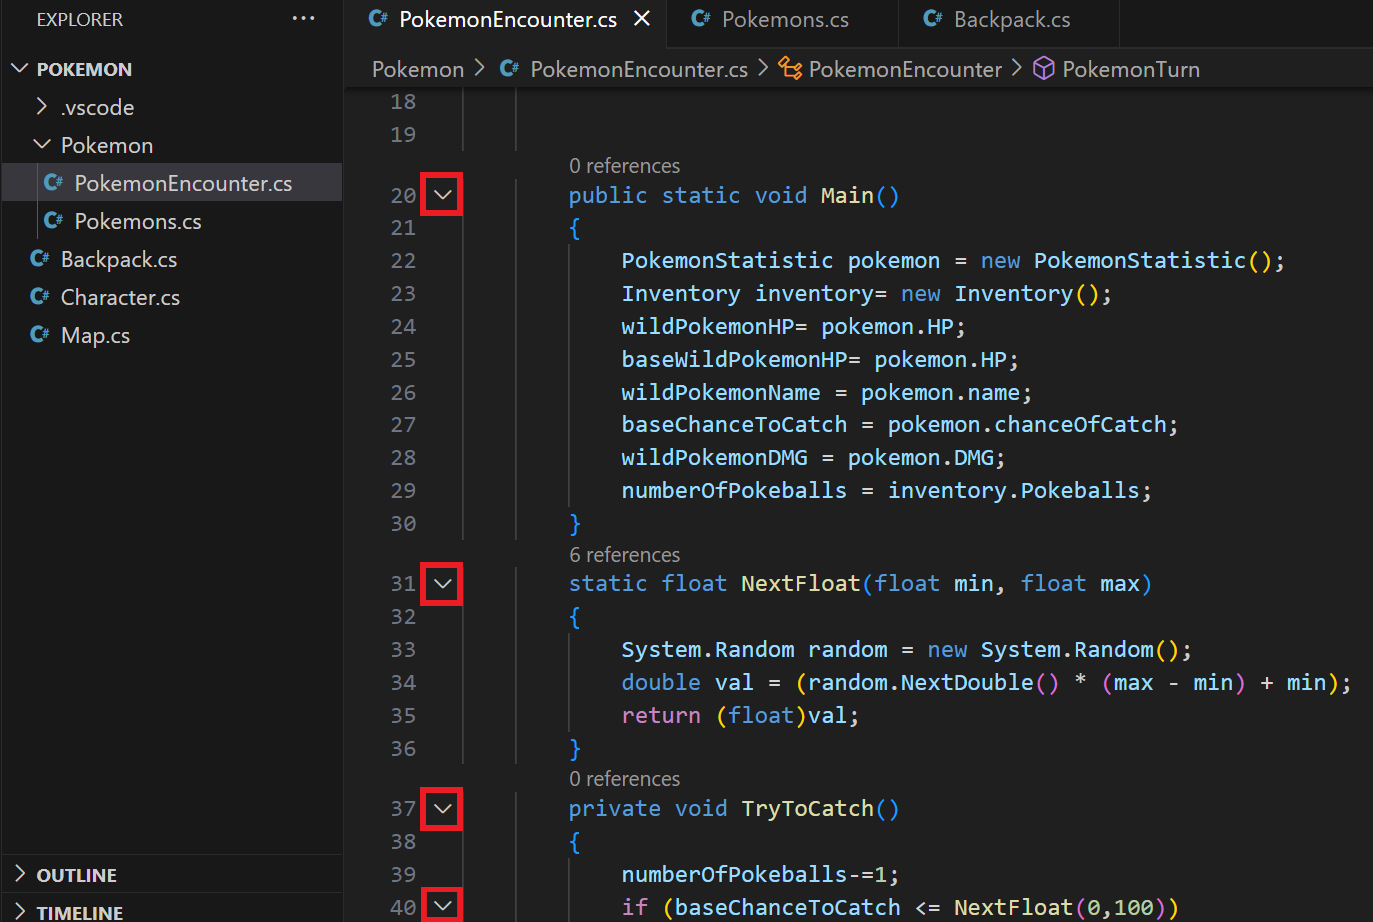Image resolution: width=1373 pixels, height=922 pixels.
Task: Click the C# icon next to Map.cs
Action: coord(38,335)
